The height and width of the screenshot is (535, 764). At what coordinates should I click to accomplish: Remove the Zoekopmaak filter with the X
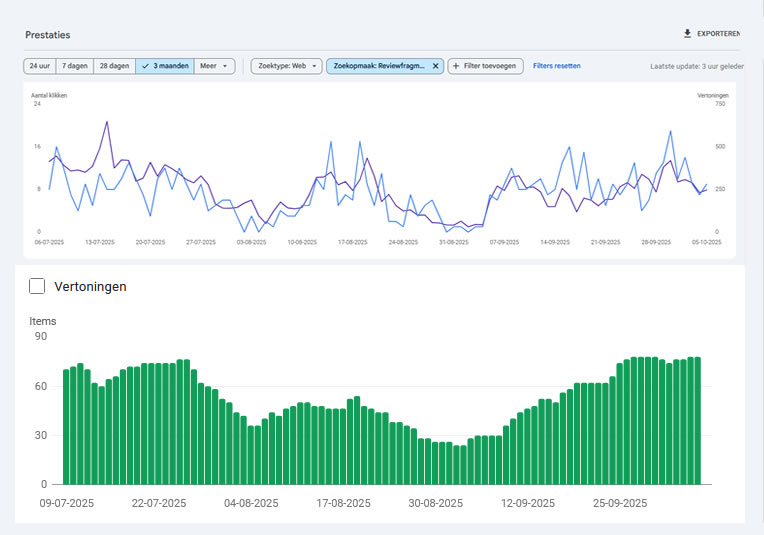pyautogui.click(x=435, y=66)
